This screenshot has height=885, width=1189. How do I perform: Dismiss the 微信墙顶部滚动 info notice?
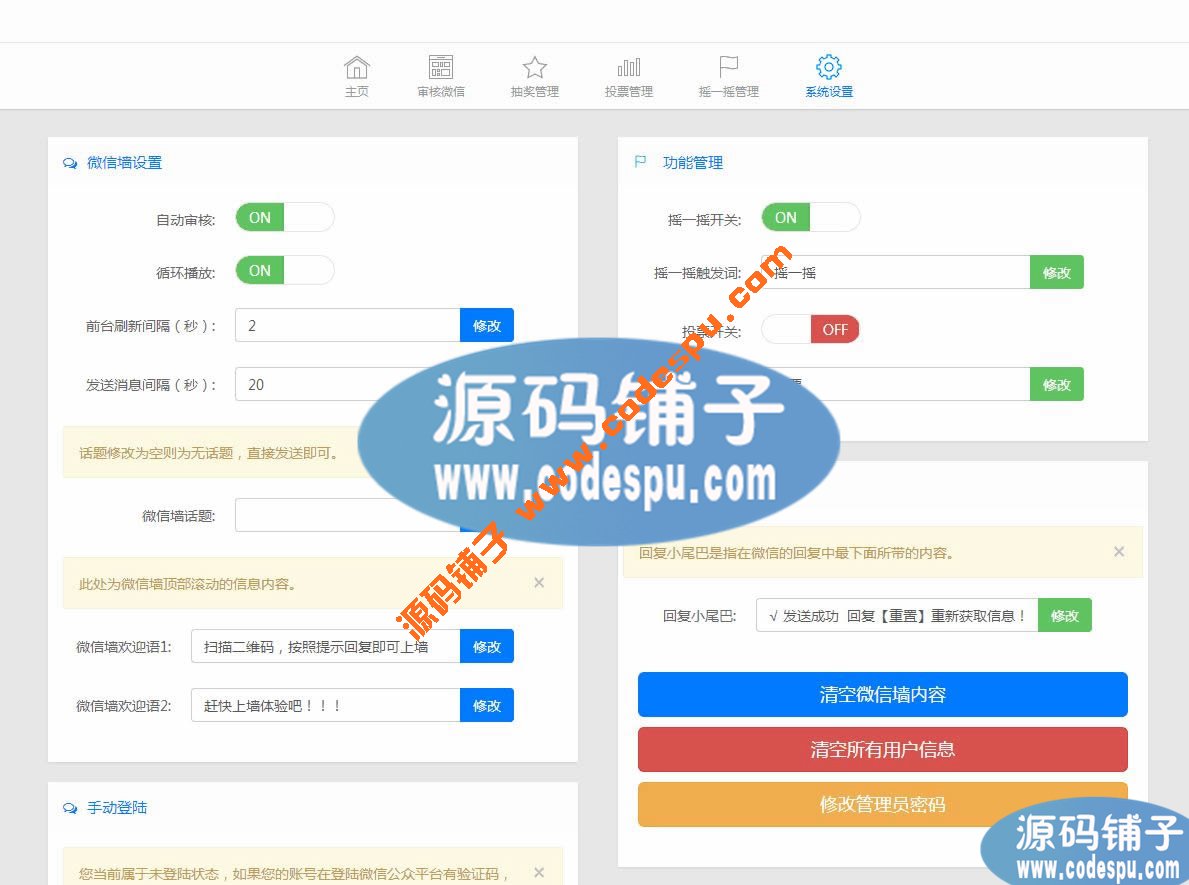[538, 582]
